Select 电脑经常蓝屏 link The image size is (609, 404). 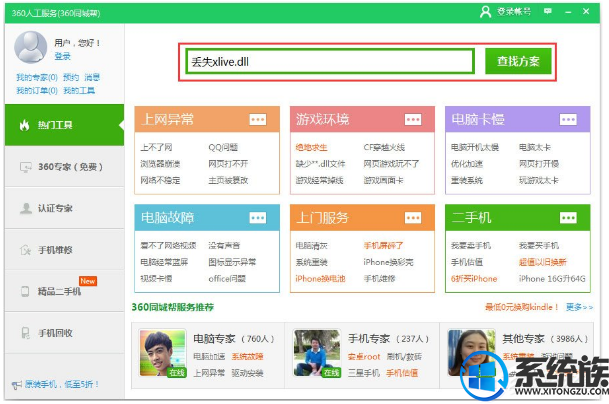(164, 262)
